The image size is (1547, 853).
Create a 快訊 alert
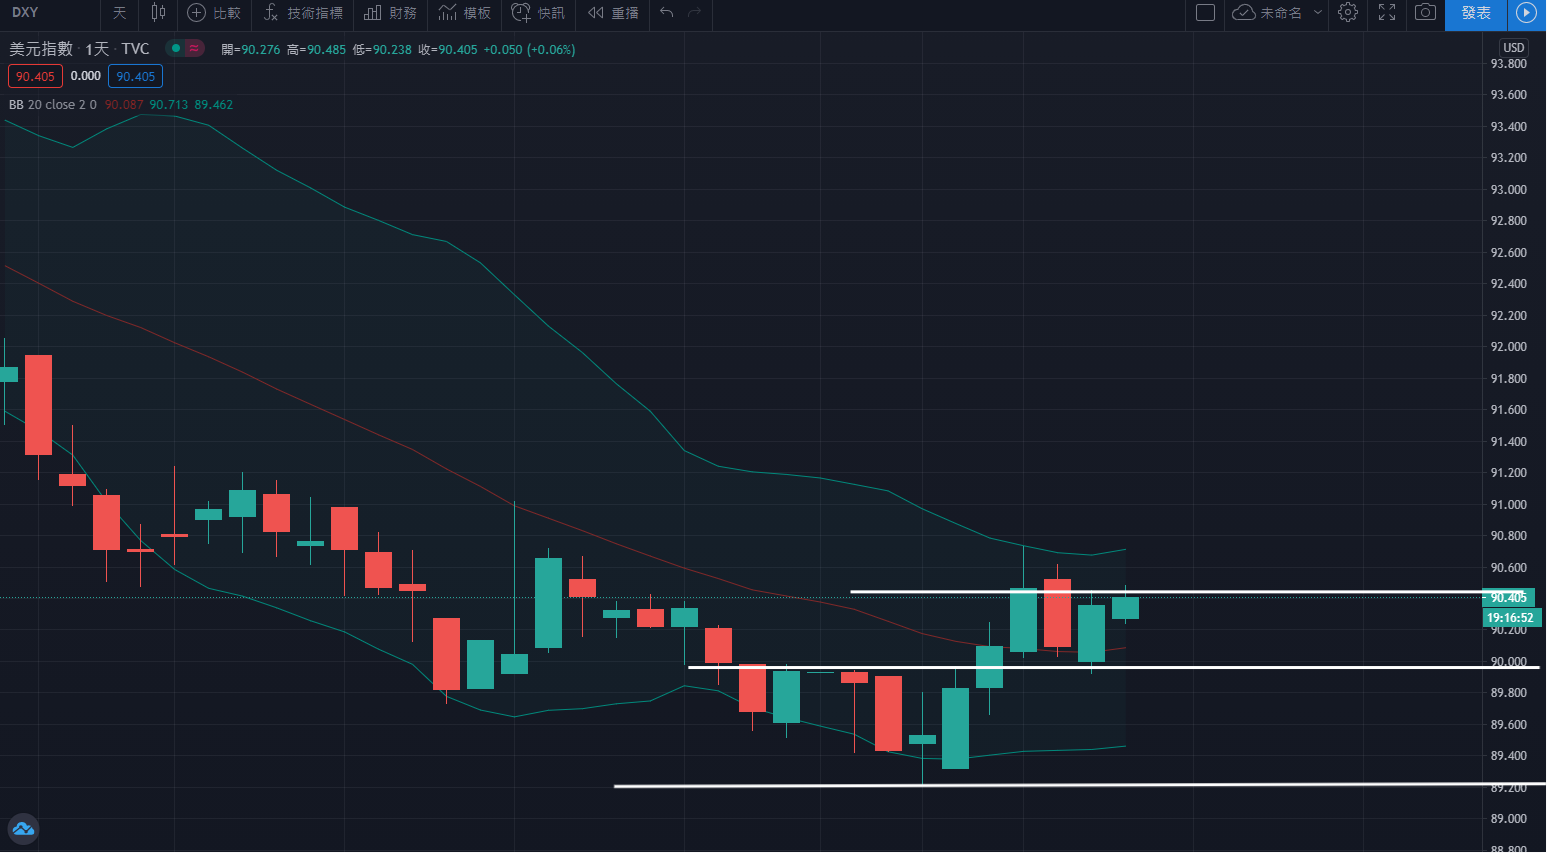point(538,13)
